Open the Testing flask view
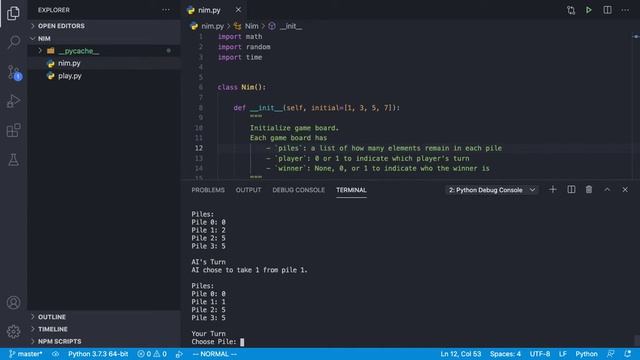 tap(13, 160)
